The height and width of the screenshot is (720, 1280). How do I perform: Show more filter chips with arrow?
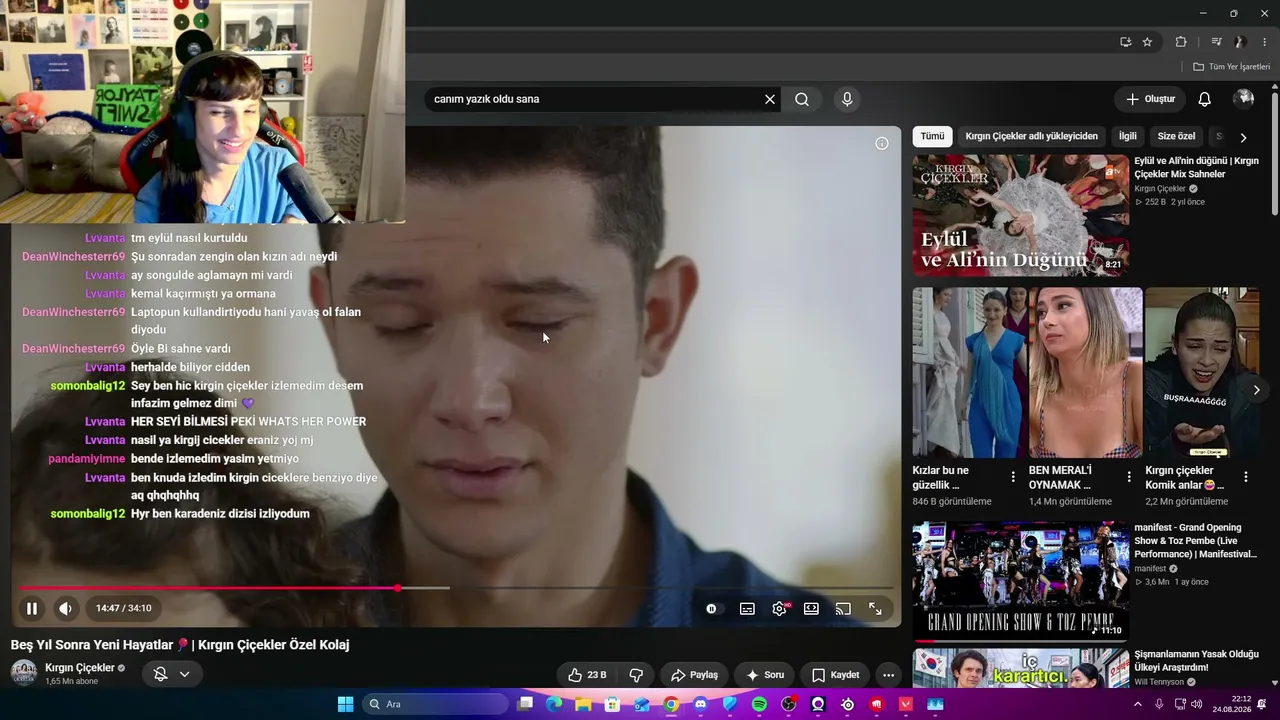(x=1243, y=137)
